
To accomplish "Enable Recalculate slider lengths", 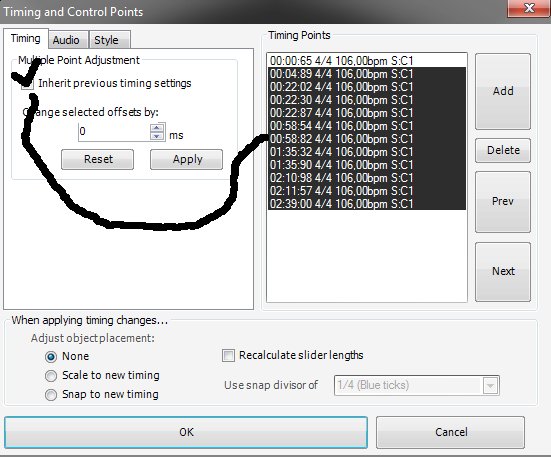I will pos(228,355).
